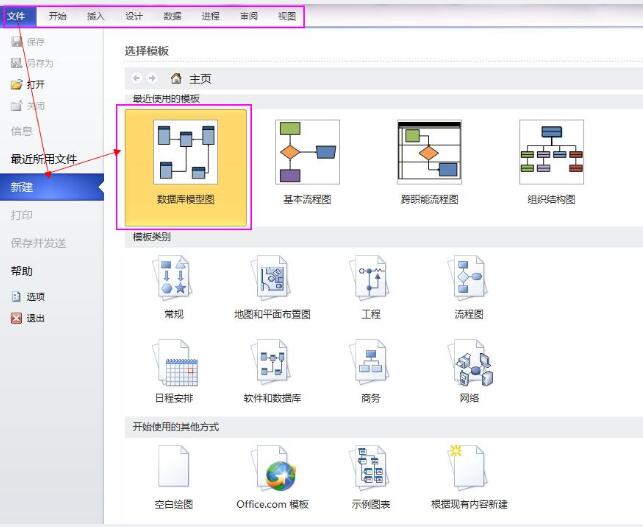Click the forward navigation arrow
Screen dimensions: 643x527
(x=152, y=78)
